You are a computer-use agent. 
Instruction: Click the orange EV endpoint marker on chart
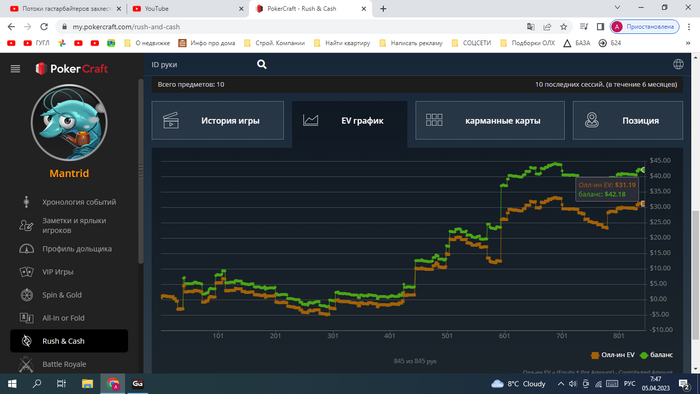[642, 203]
